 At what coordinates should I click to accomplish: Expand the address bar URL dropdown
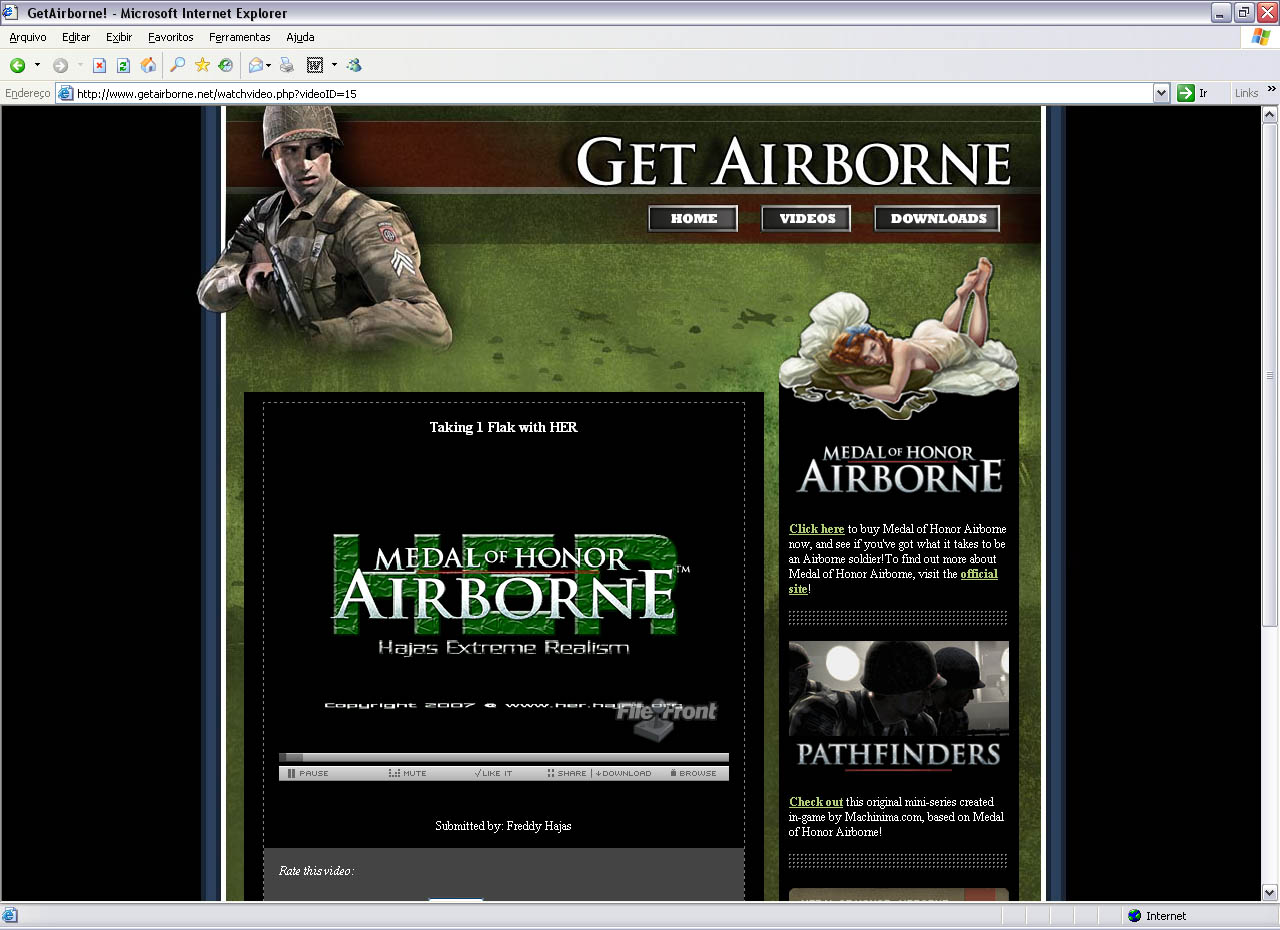pos(1161,93)
